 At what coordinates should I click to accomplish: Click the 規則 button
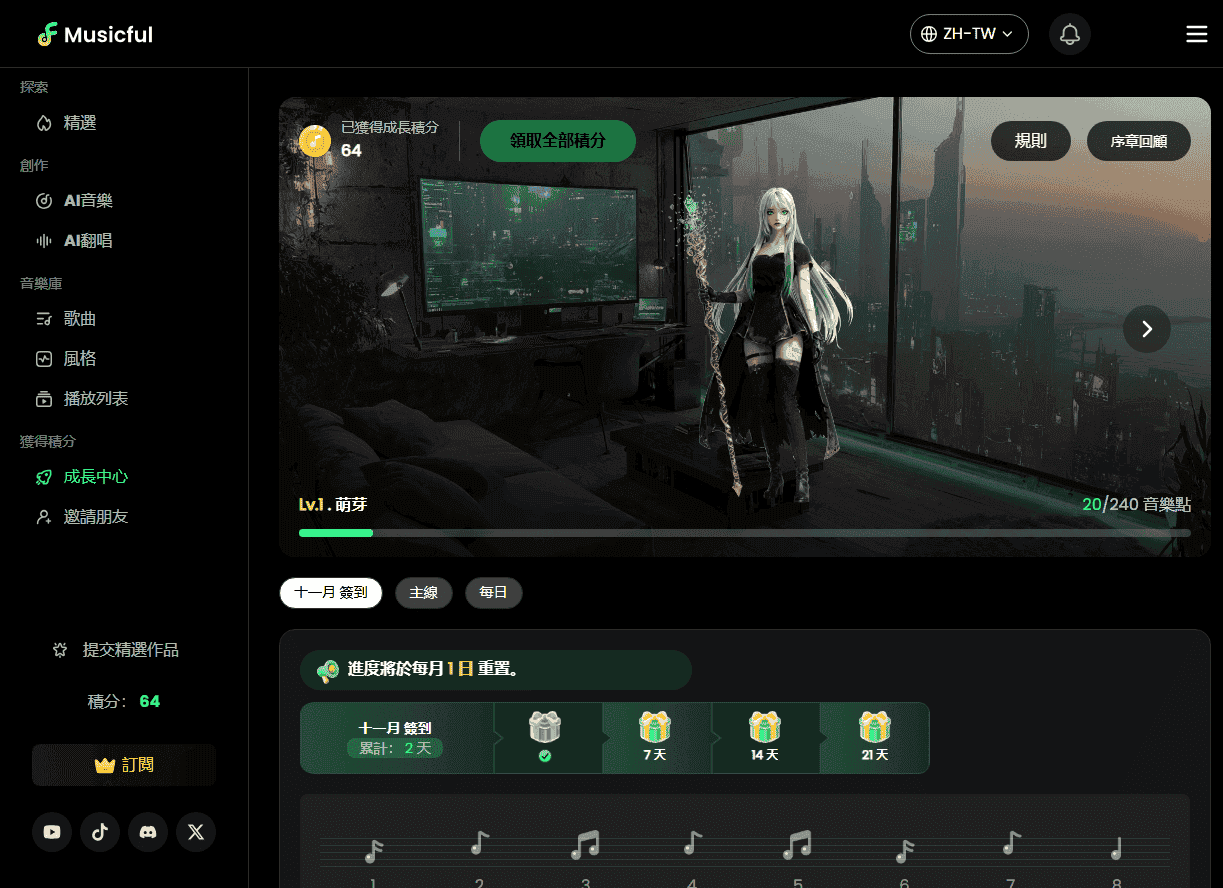click(1030, 141)
